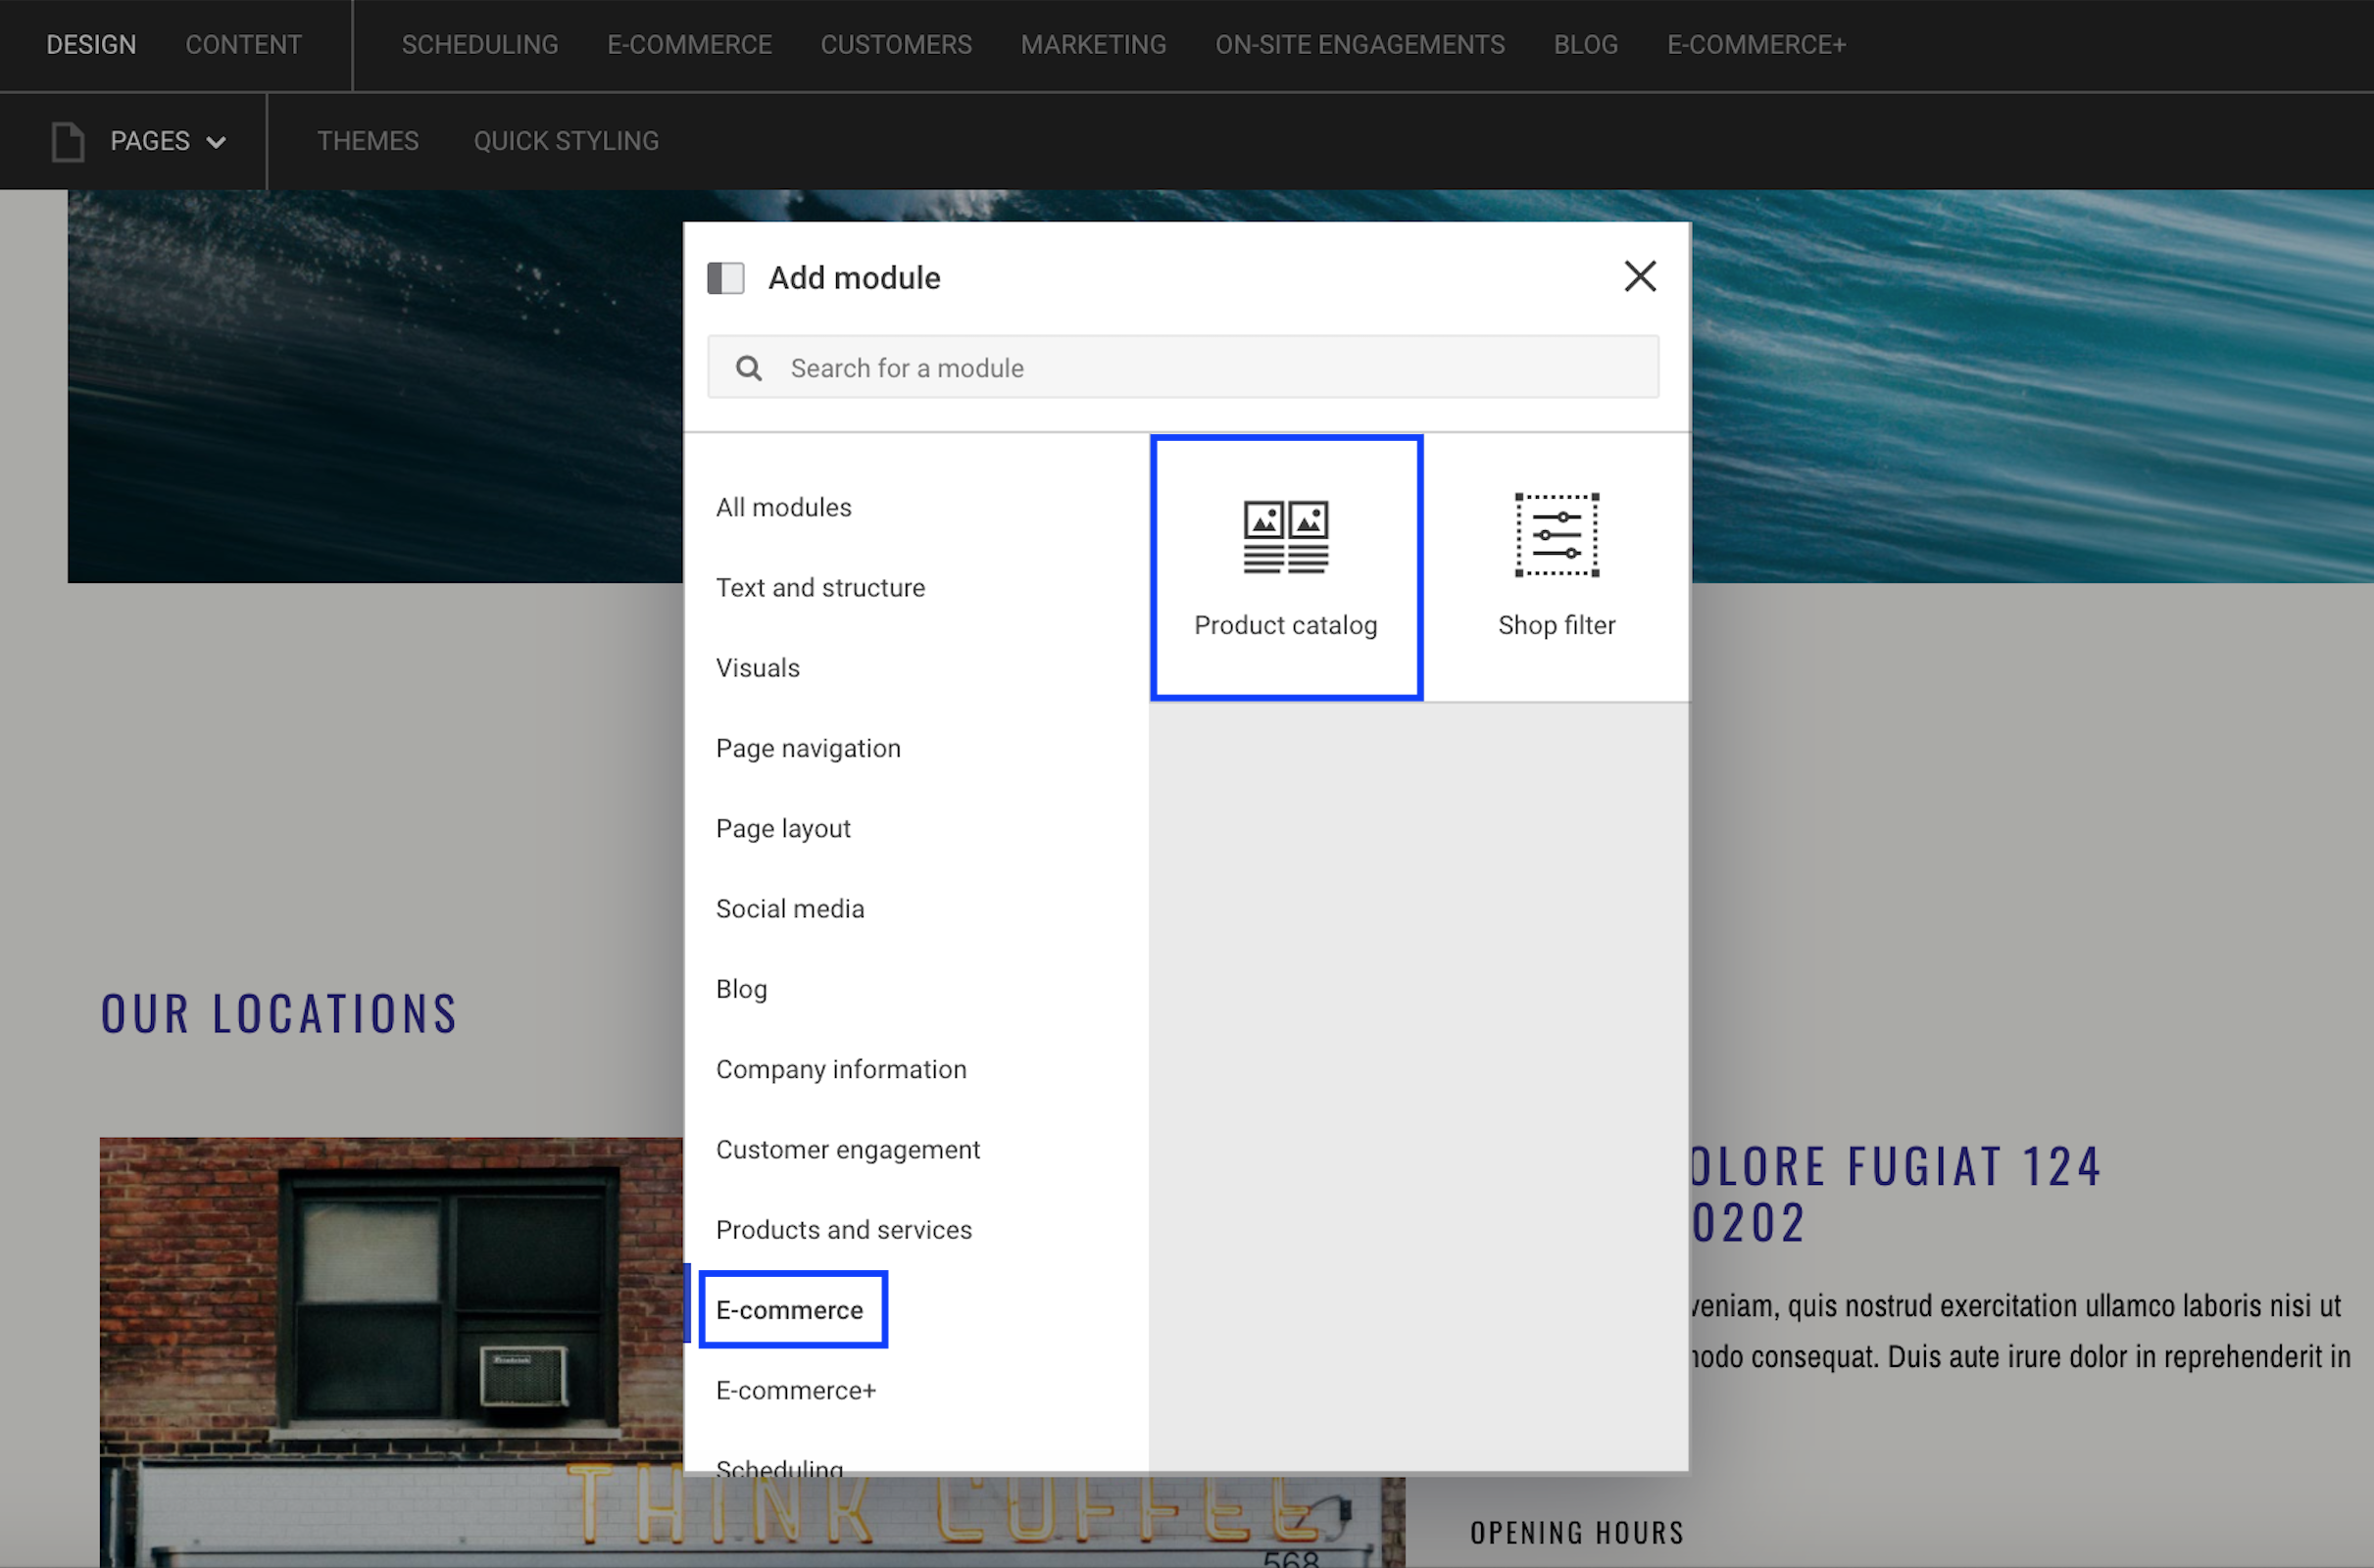Show All modules category
The width and height of the screenshot is (2374, 1568).
[784, 507]
